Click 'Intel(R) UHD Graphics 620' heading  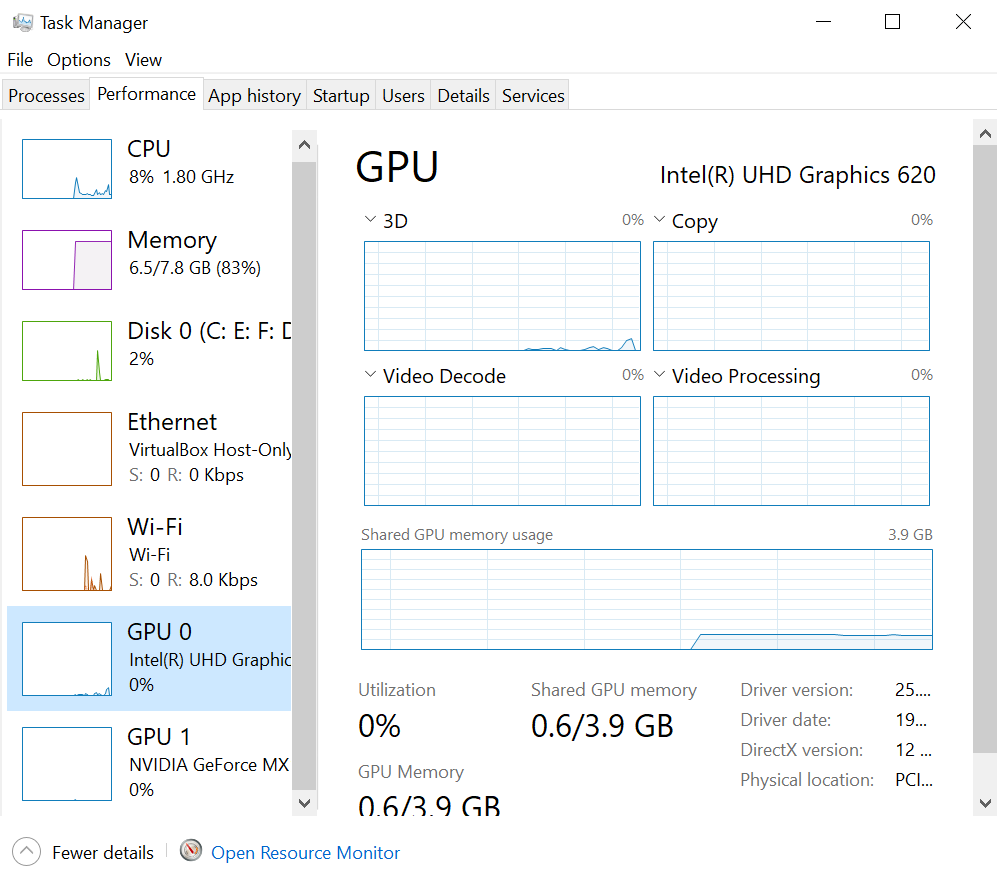point(797,175)
